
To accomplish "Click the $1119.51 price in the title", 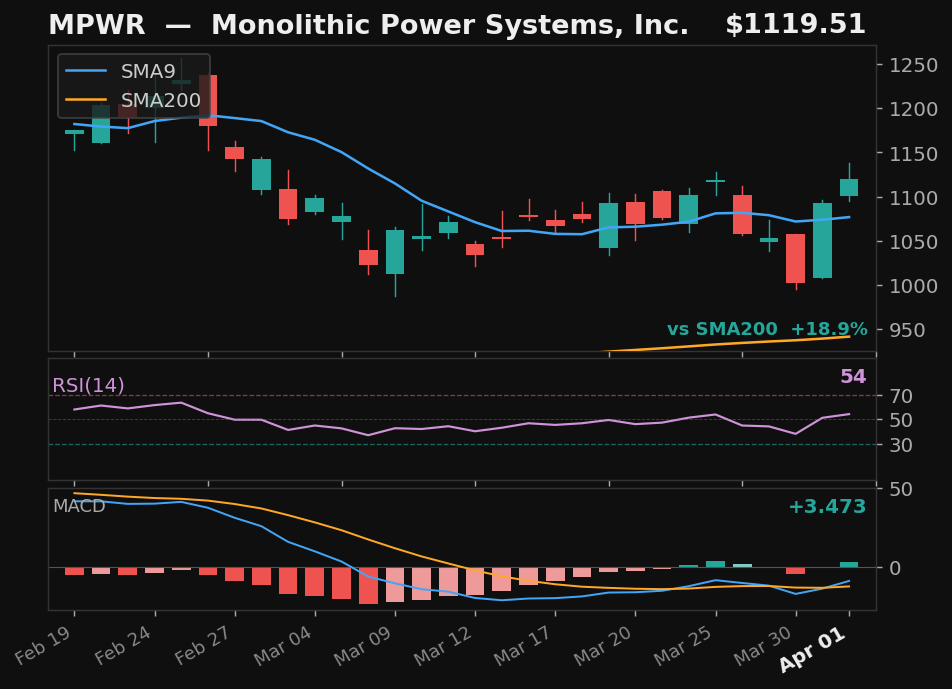I will tap(795, 25).
